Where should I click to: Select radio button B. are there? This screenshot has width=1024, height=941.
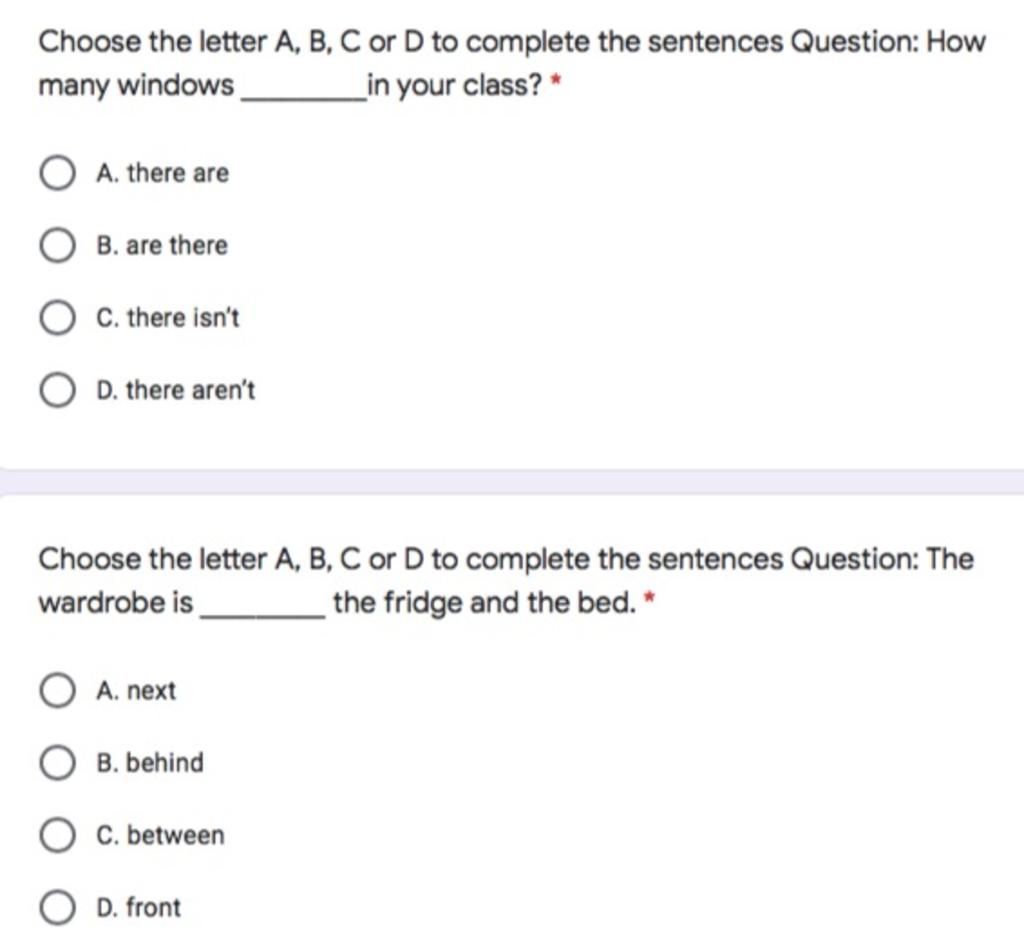pyautogui.click(x=57, y=246)
